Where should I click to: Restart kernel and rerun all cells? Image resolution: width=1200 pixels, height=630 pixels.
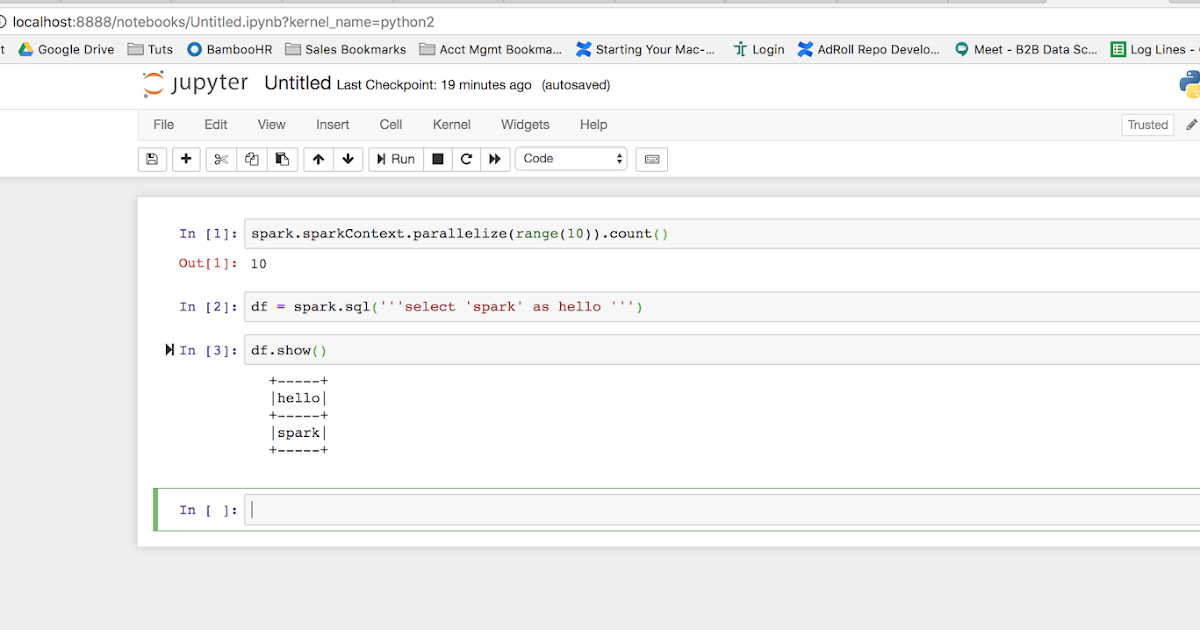[495, 159]
